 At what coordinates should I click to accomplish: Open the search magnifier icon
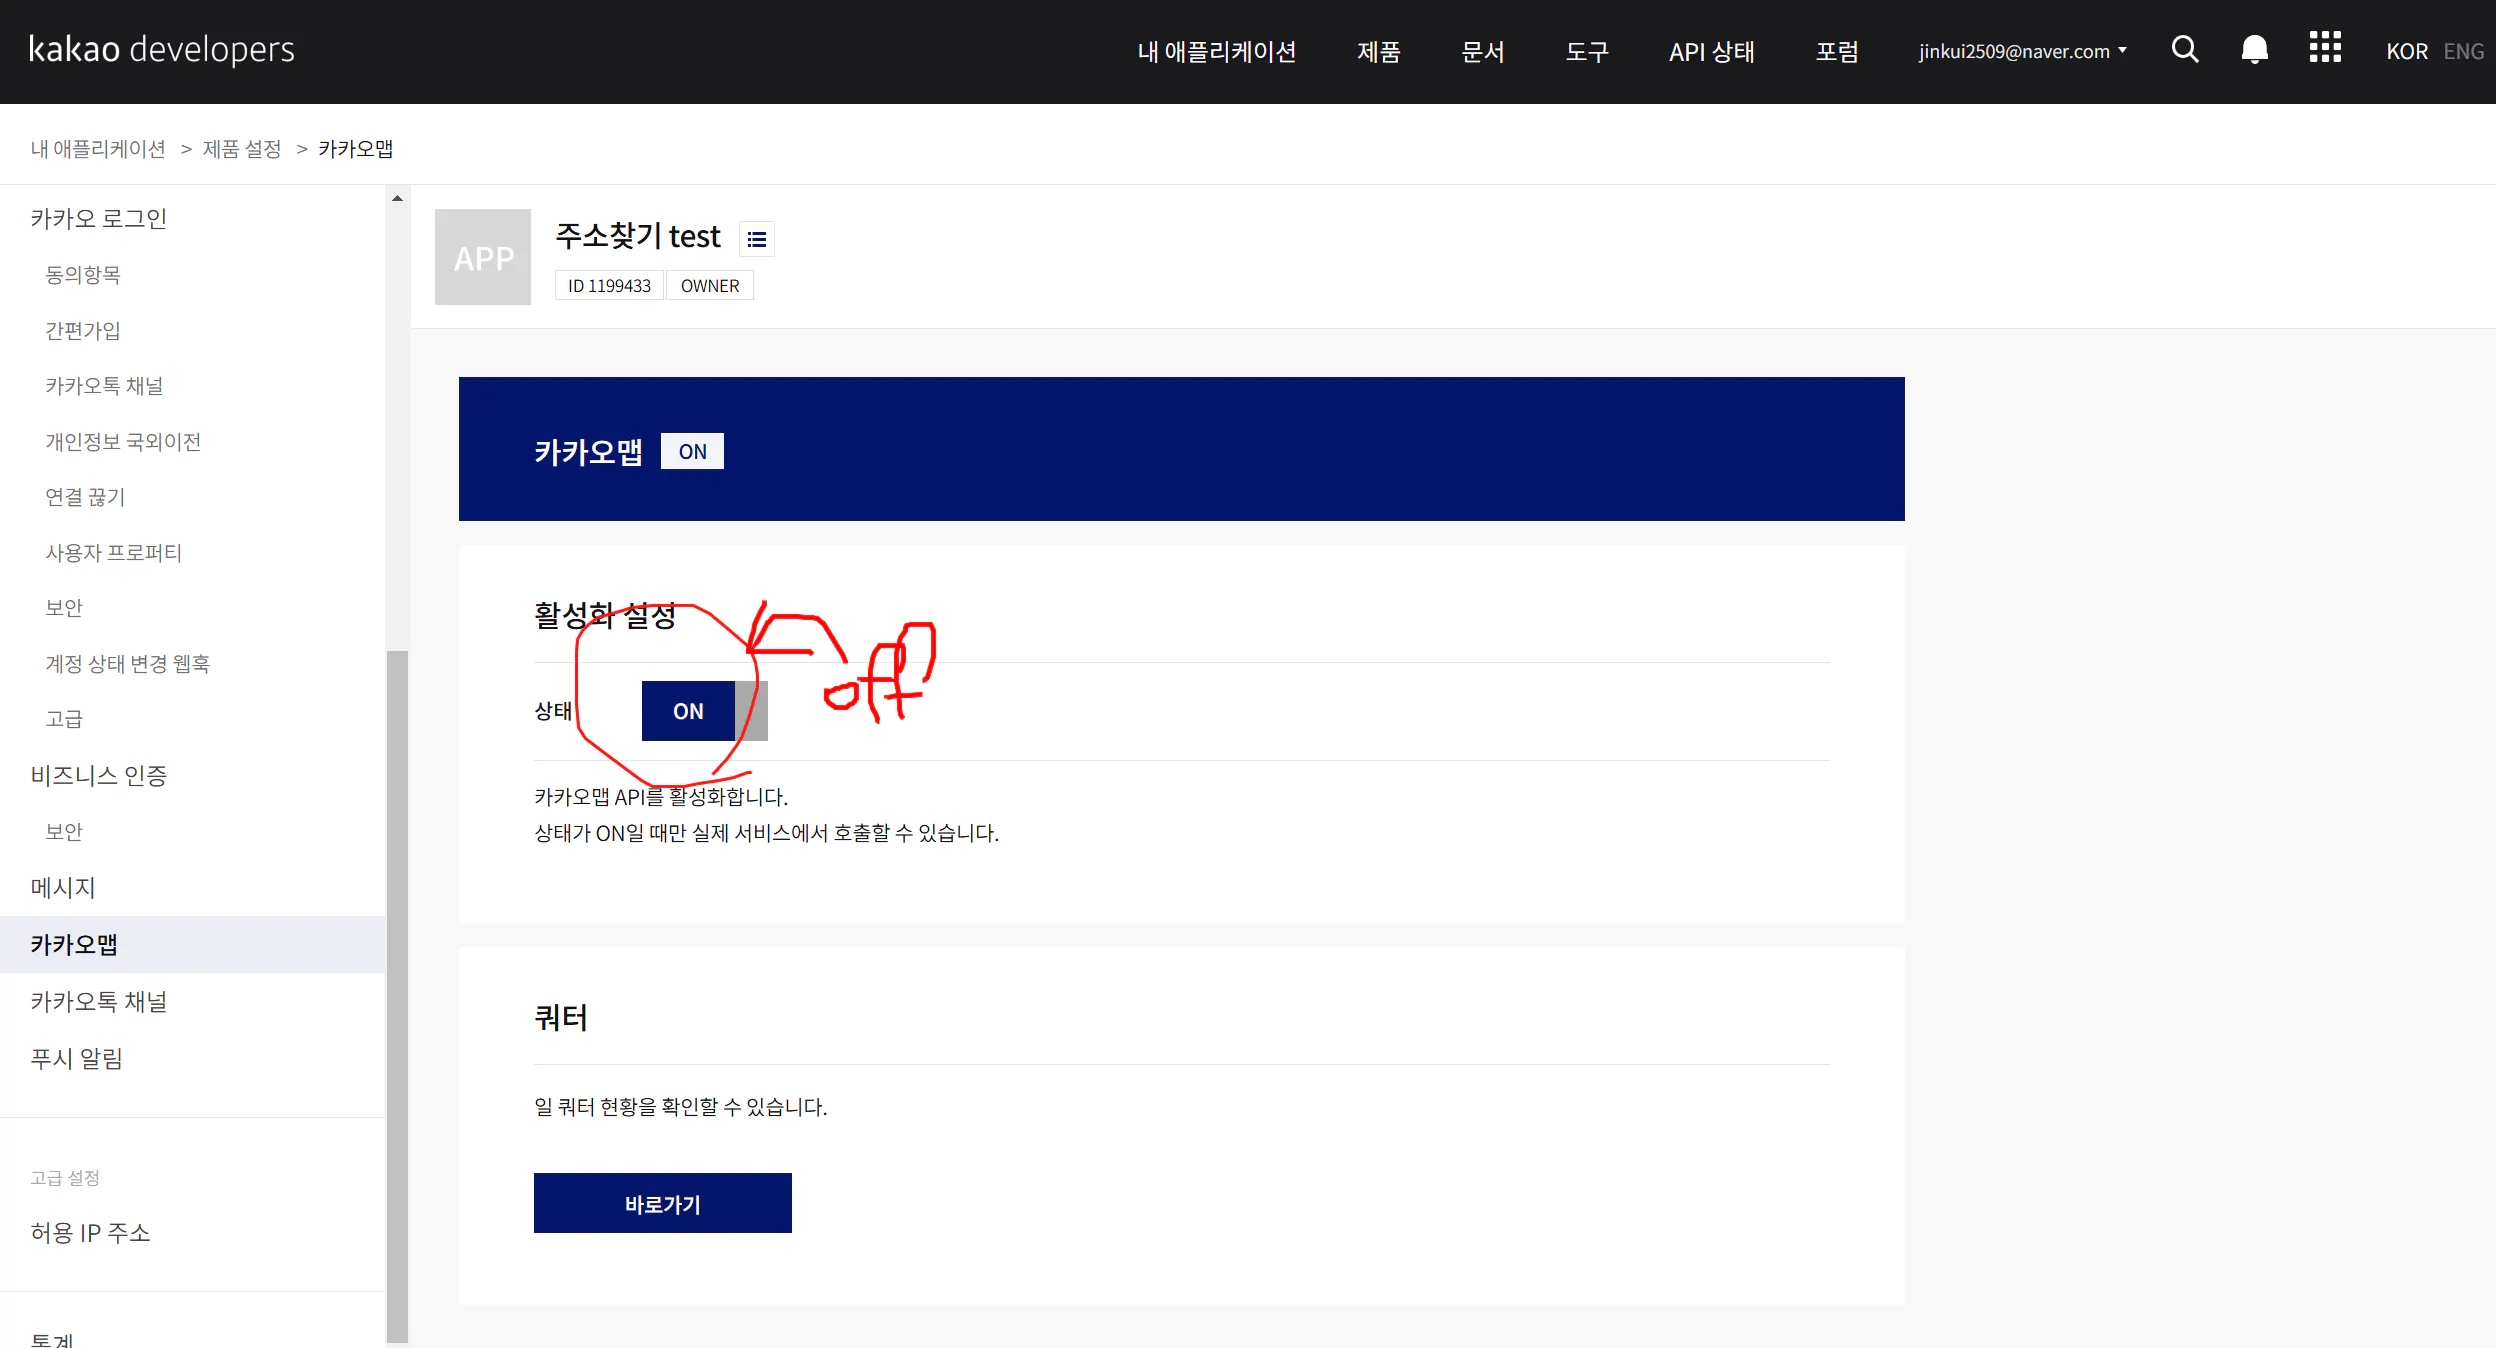(2185, 50)
